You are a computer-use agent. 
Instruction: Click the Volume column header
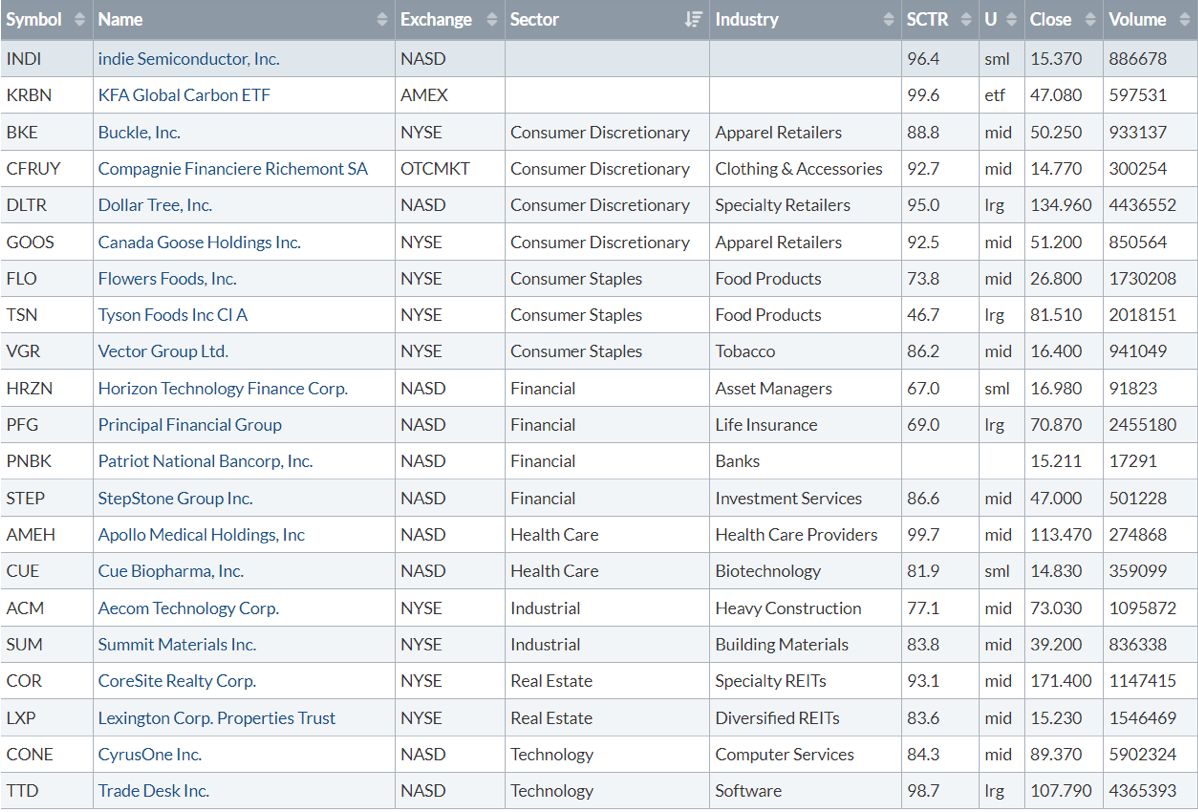pyautogui.click(x=1137, y=20)
